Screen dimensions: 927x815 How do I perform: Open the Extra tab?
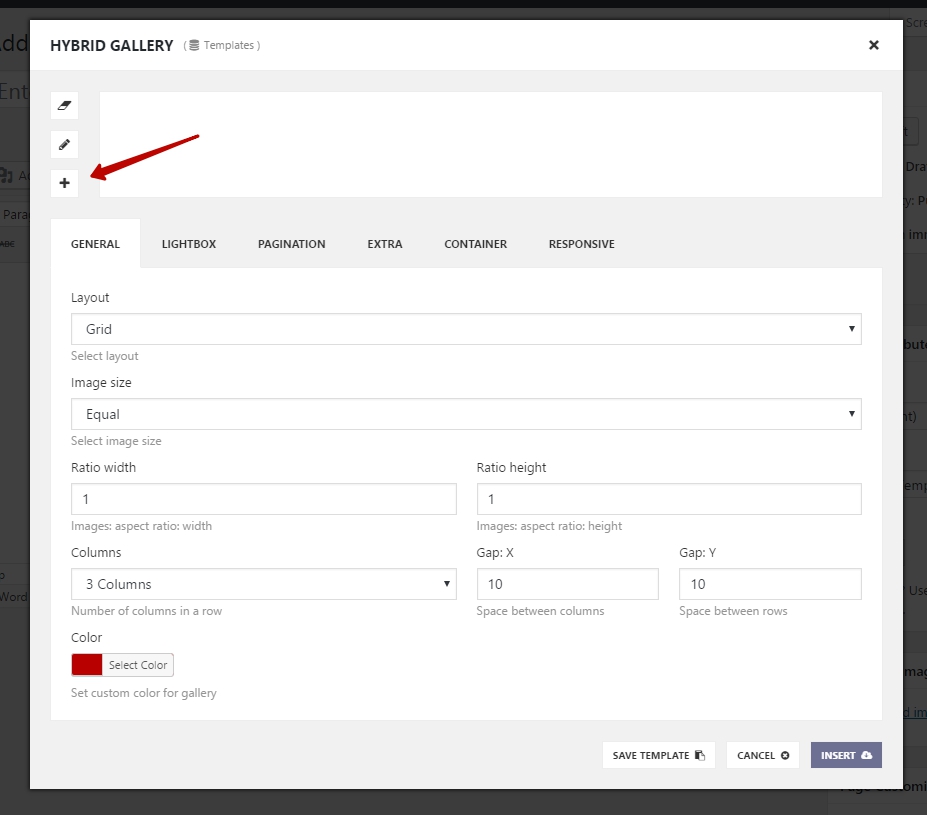(385, 244)
